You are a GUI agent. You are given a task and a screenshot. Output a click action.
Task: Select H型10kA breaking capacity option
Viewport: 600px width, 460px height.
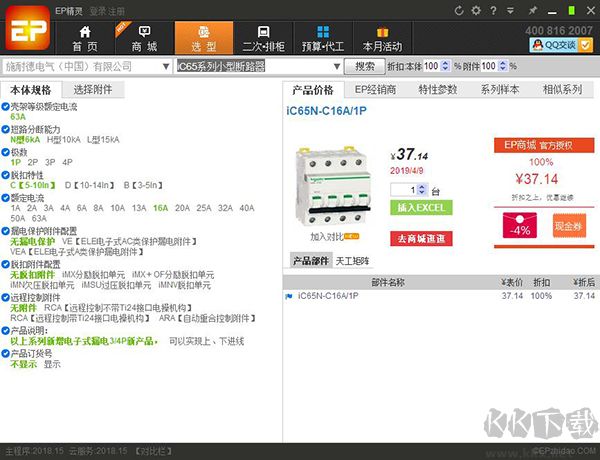[62, 140]
